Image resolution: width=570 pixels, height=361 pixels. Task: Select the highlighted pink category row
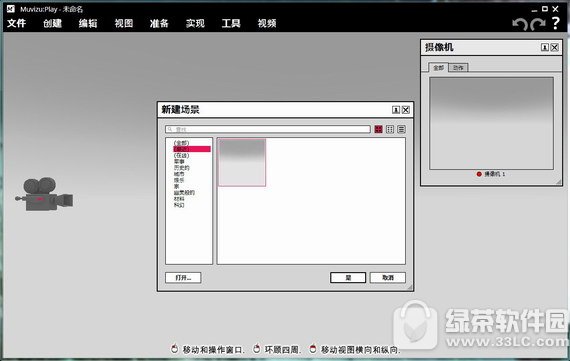click(192, 149)
